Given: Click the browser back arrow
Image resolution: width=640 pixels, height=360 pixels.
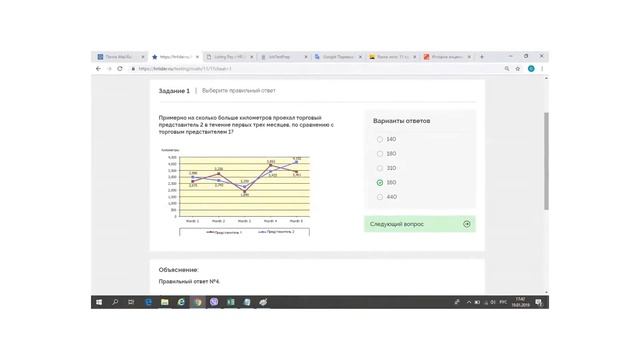Looking at the screenshot, I should pos(98,69).
